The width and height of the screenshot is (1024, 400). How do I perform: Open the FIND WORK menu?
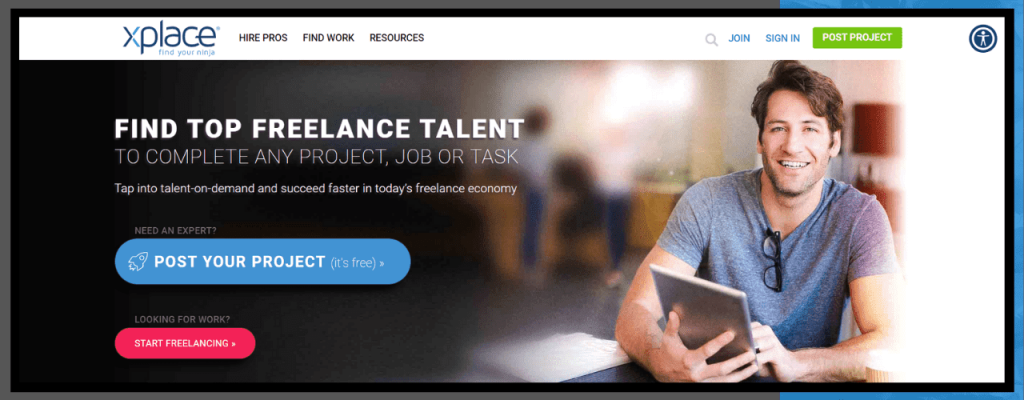328,38
